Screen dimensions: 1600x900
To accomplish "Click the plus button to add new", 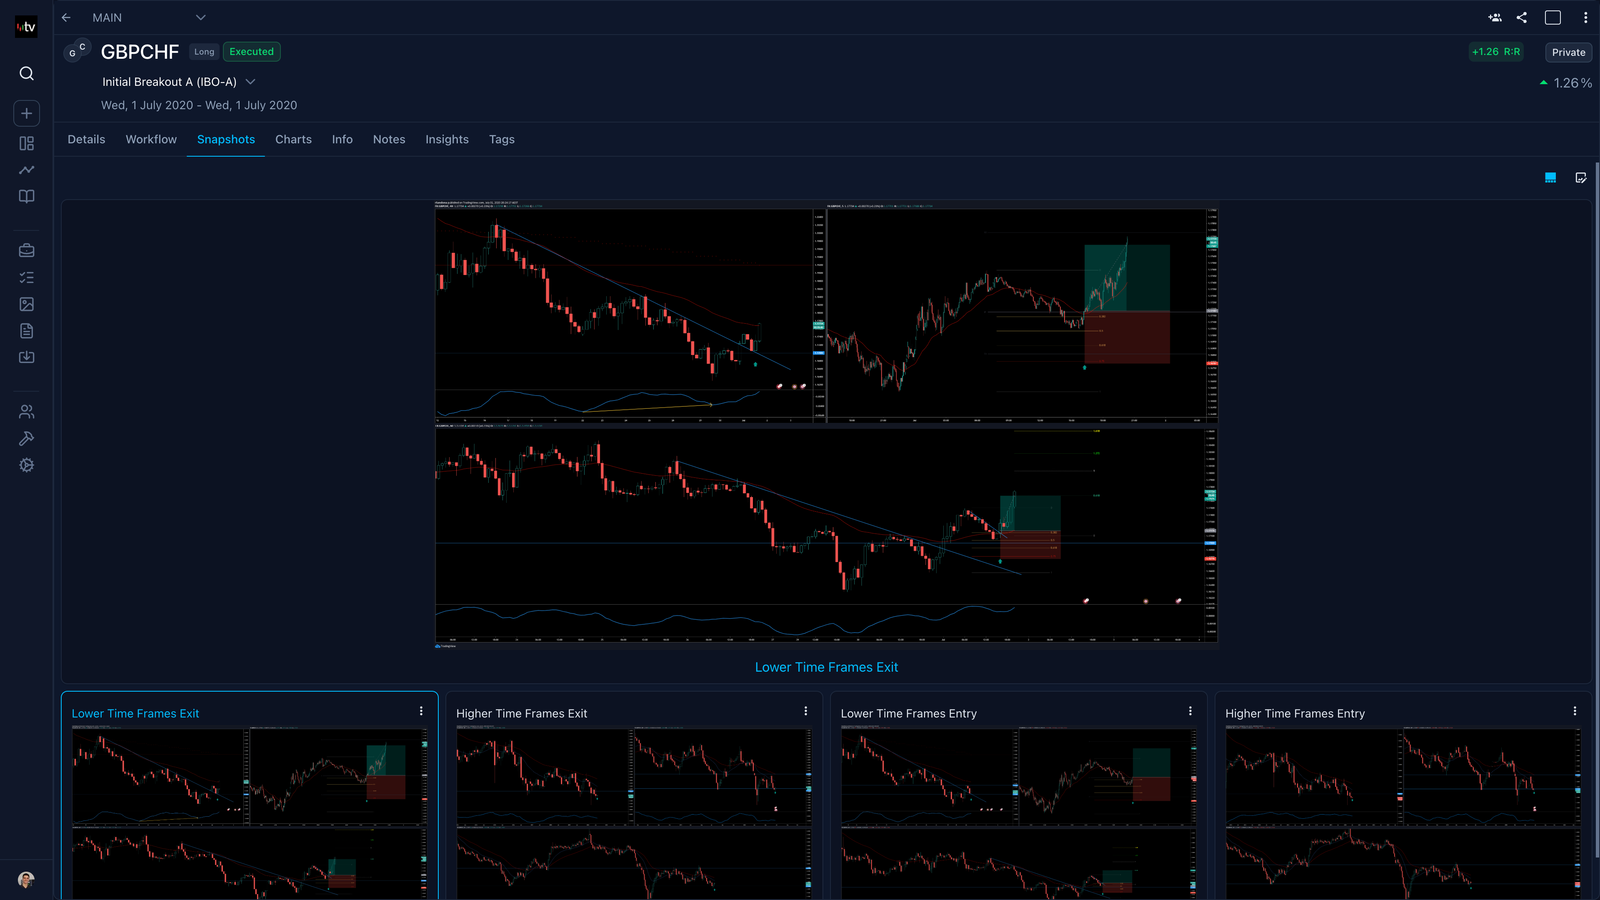I will click(27, 113).
